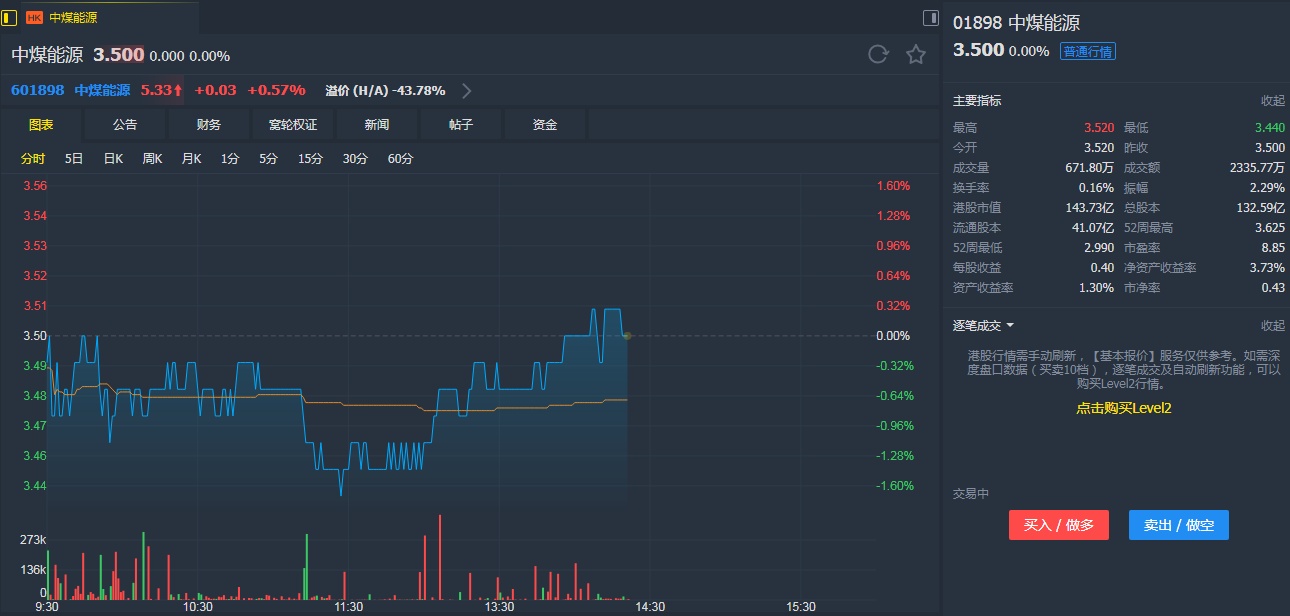Open A-share 601898 中煤能源 quote

point(70,90)
